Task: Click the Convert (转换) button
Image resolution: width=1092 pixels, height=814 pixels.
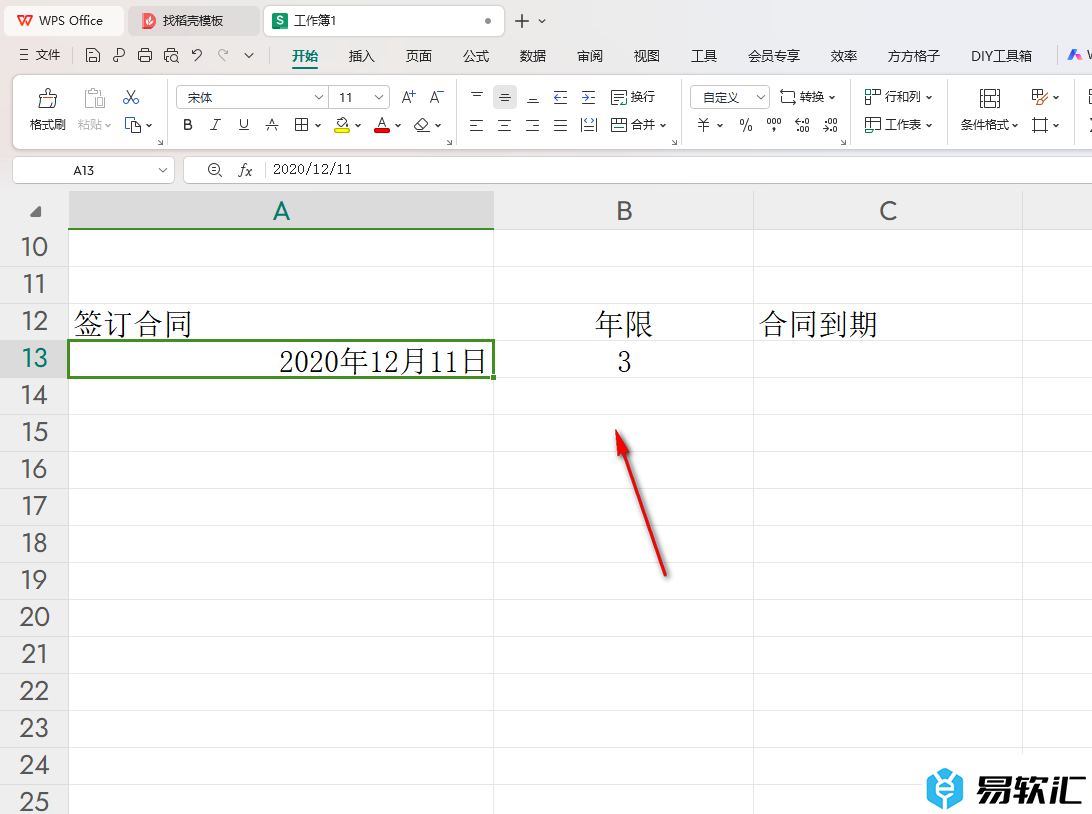Action: pos(807,97)
